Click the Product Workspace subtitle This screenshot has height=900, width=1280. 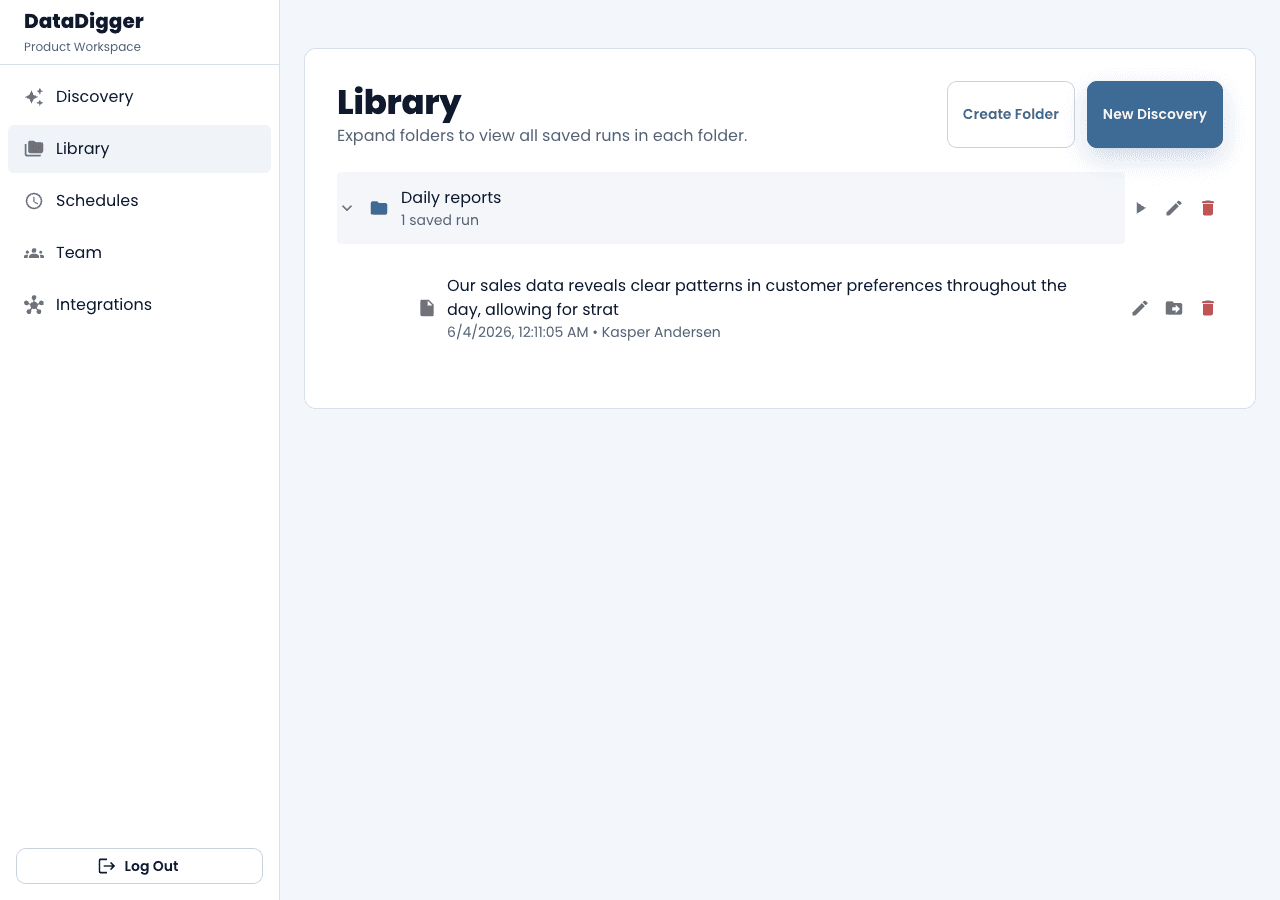click(x=82, y=47)
